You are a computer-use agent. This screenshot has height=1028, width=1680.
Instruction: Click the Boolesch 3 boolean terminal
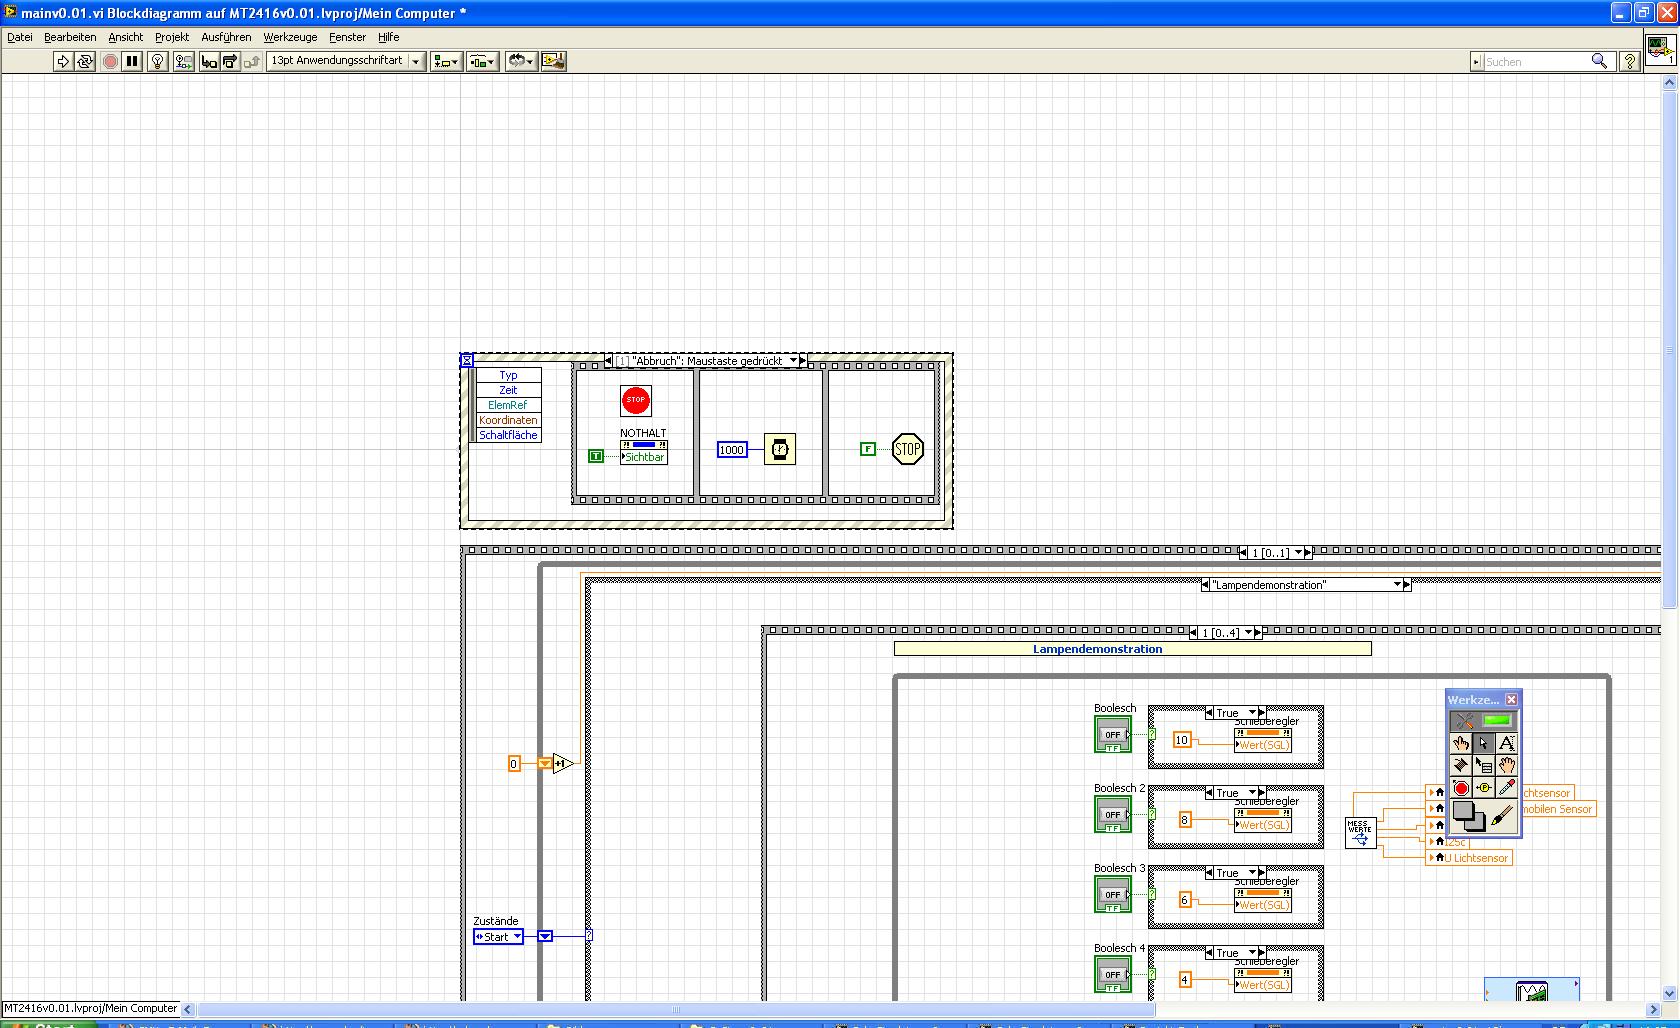(1113, 894)
